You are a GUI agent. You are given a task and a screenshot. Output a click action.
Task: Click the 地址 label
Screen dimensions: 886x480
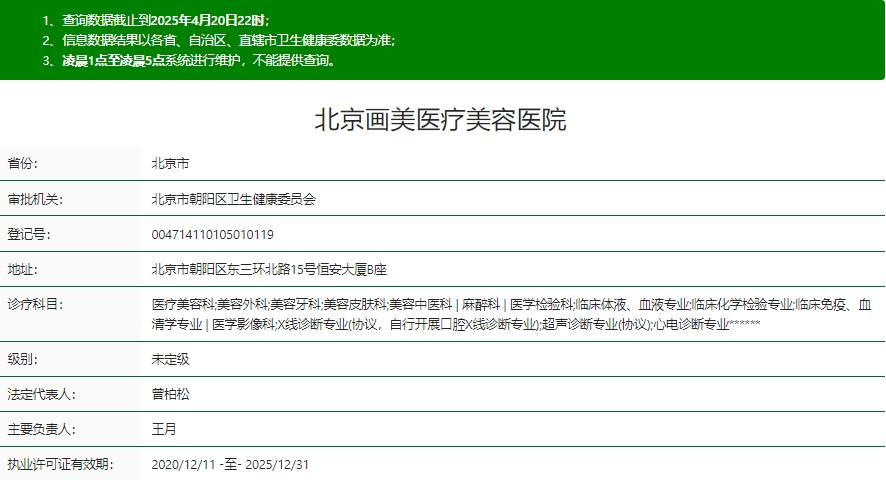point(23,269)
